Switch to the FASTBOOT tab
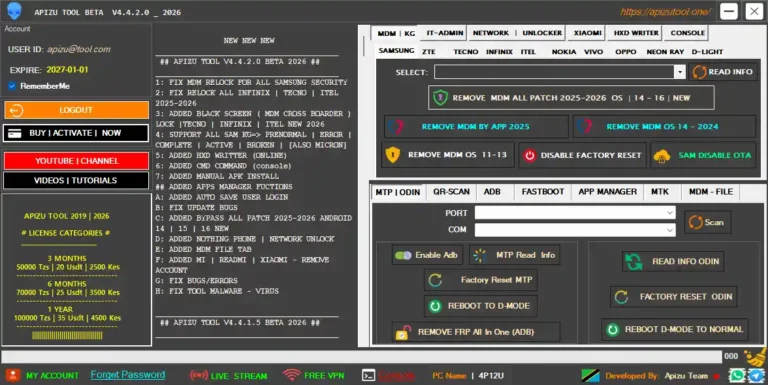Image resolution: width=768 pixels, height=385 pixels. click(543, 192)
